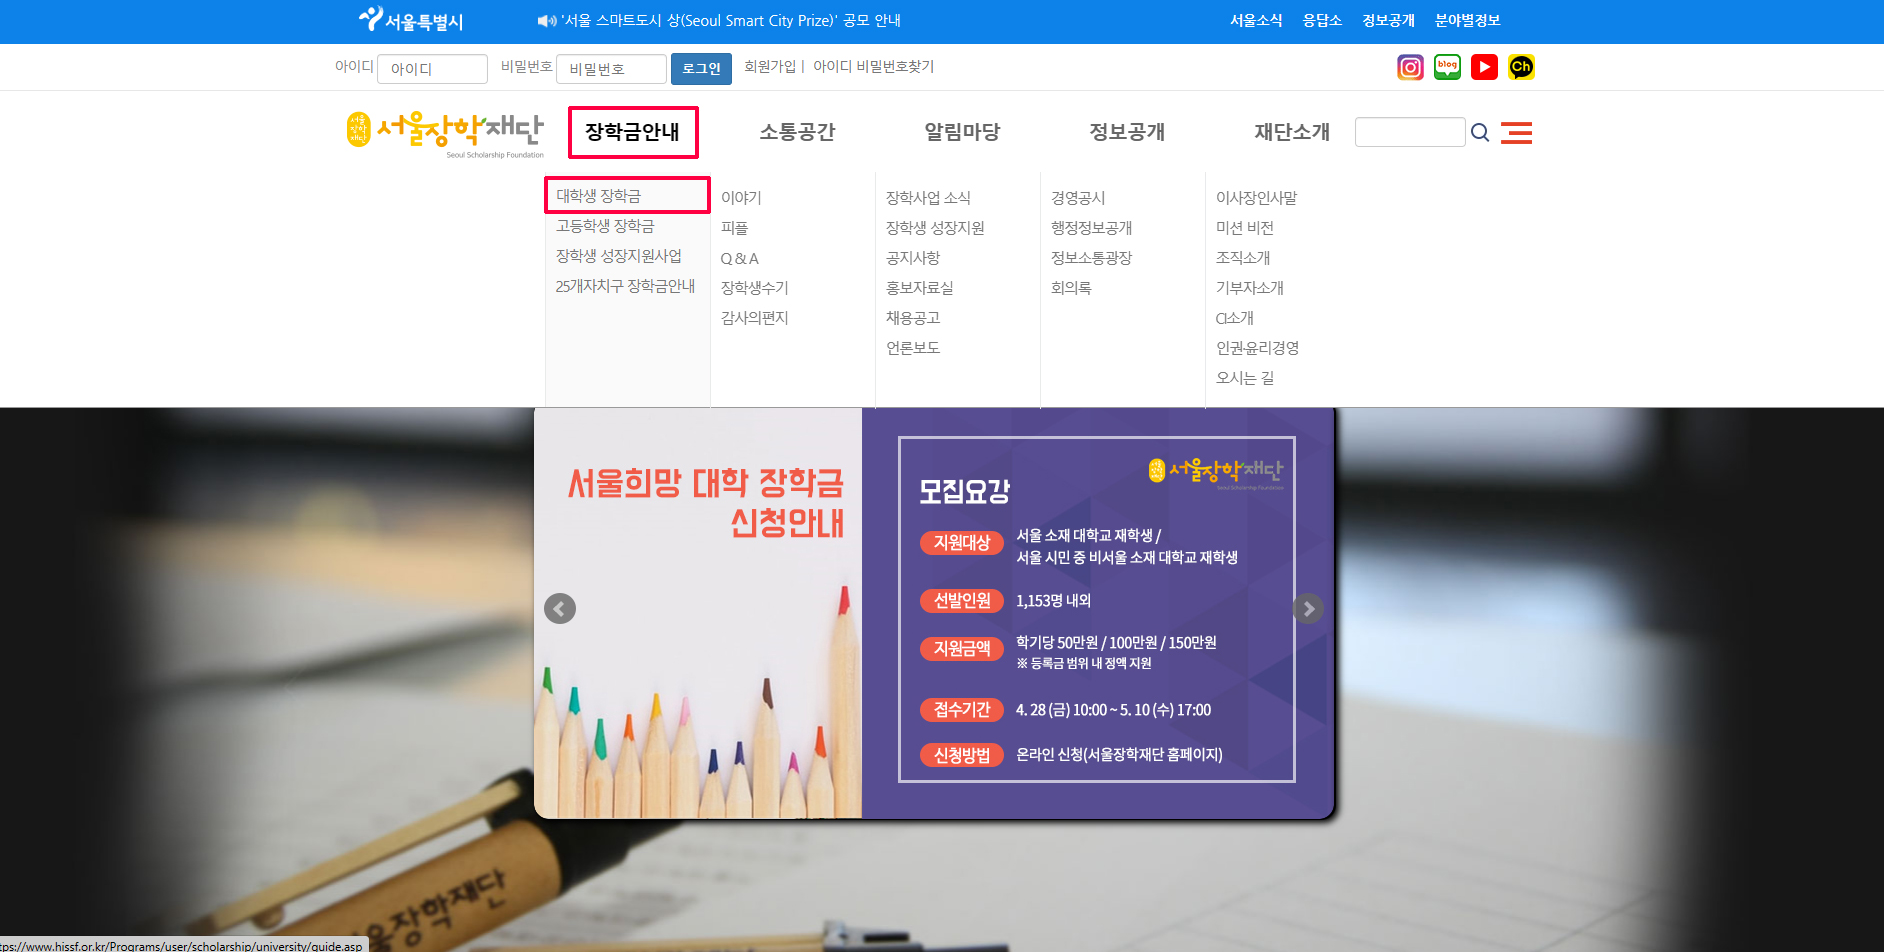Open the 회원가입 link
This screenshot has width=1884, height=952.
[x=770, y=66]
